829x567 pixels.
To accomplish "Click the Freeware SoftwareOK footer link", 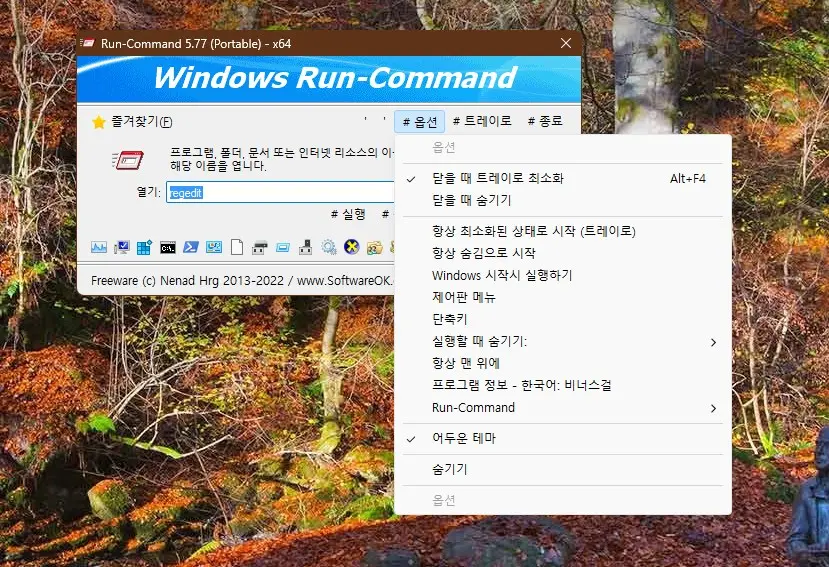I will (x=242, y=280).
